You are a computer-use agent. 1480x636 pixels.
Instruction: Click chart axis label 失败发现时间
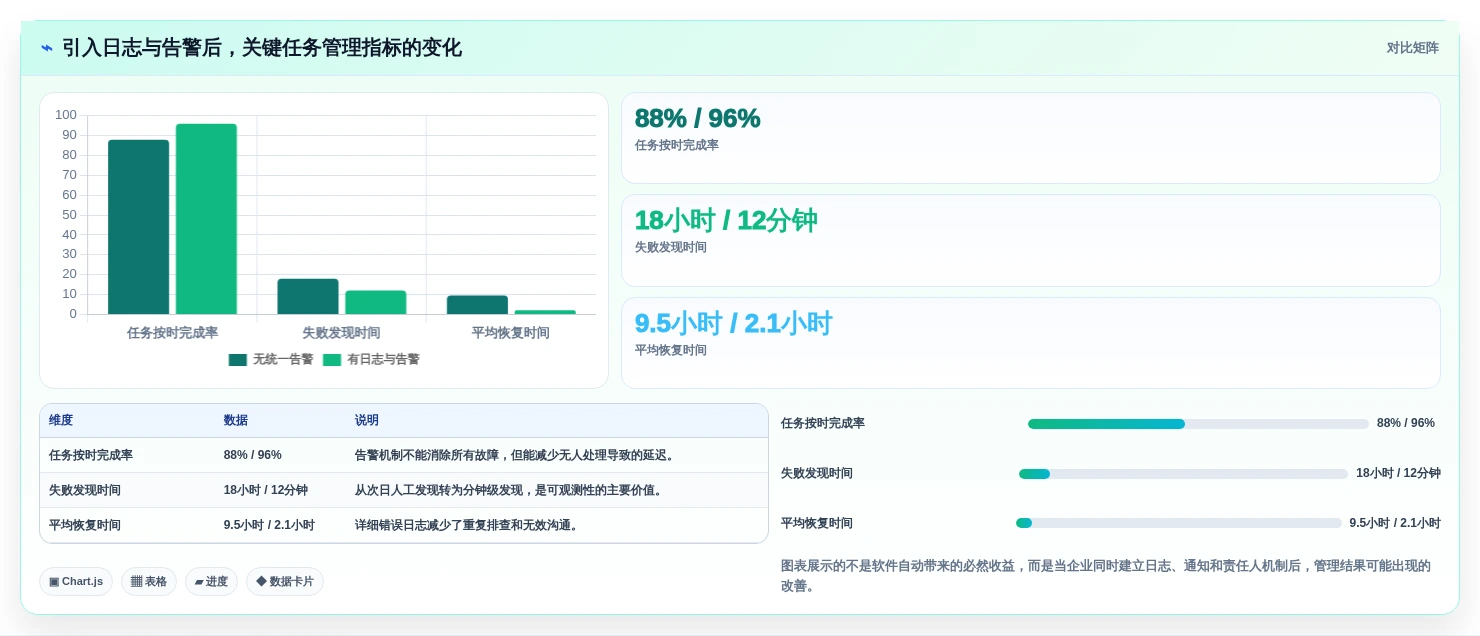(x=341, y=333)
